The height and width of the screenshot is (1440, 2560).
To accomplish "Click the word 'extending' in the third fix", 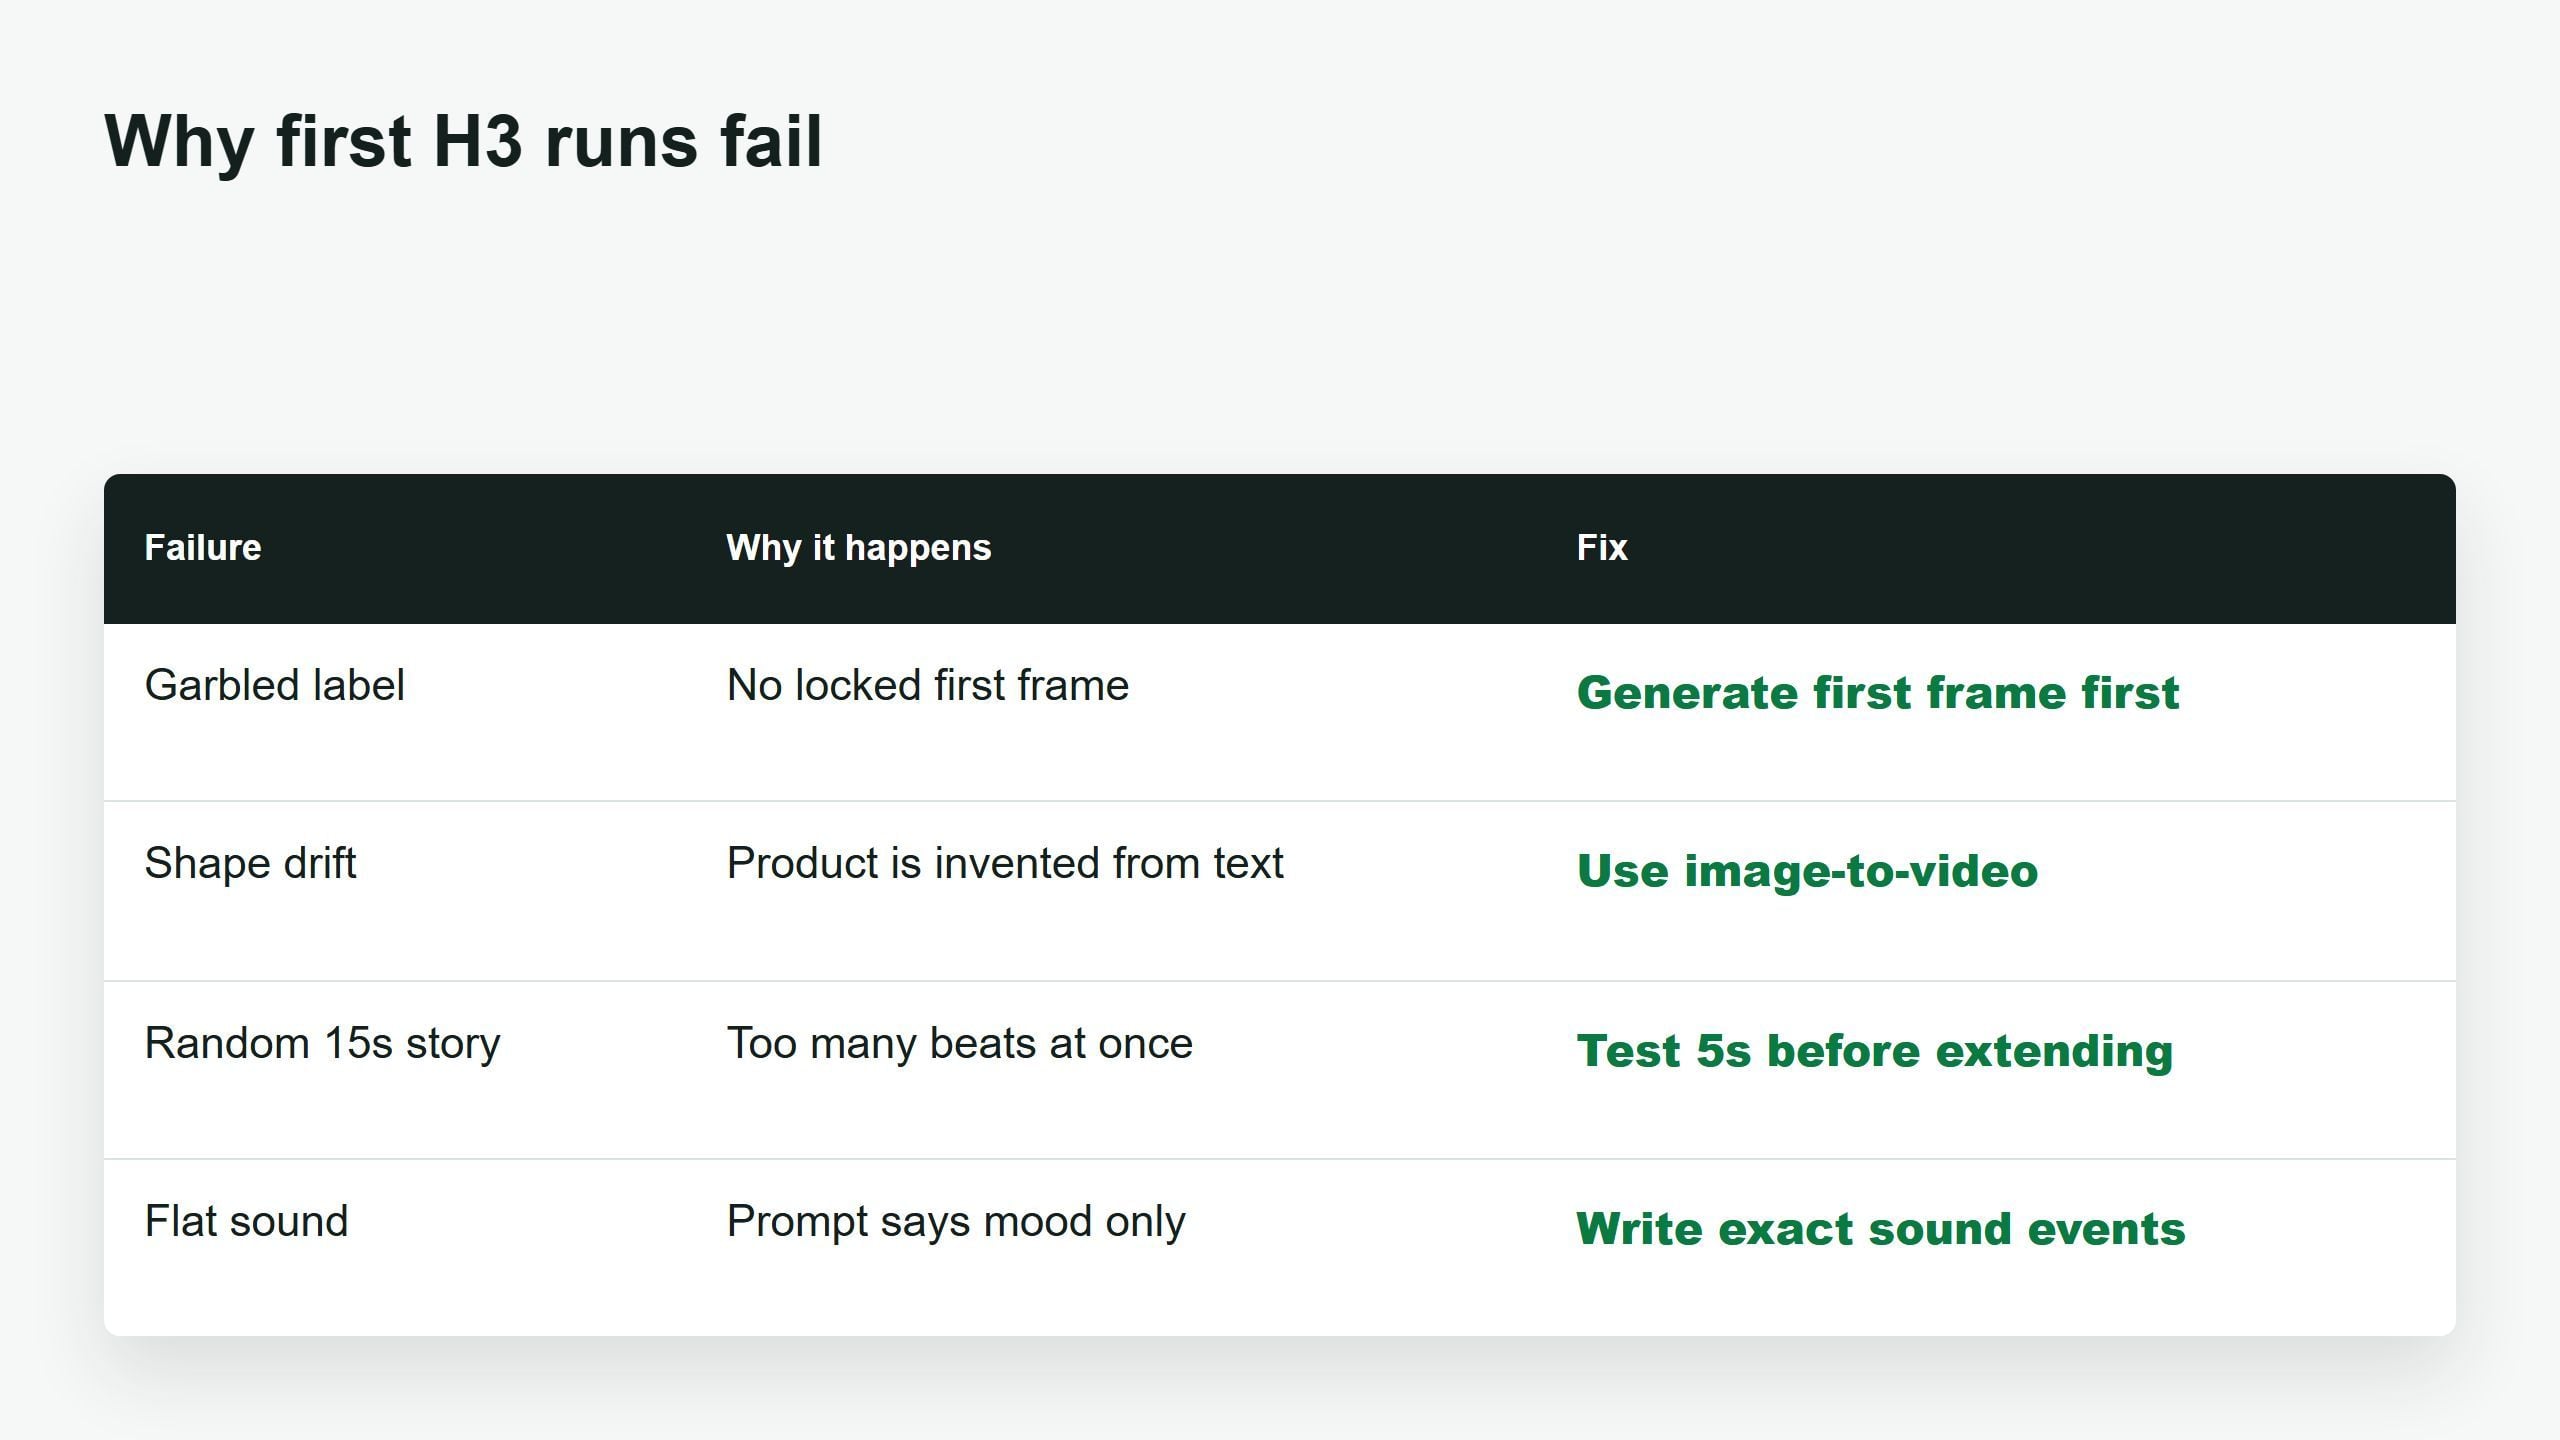I will [2054, 1050].
